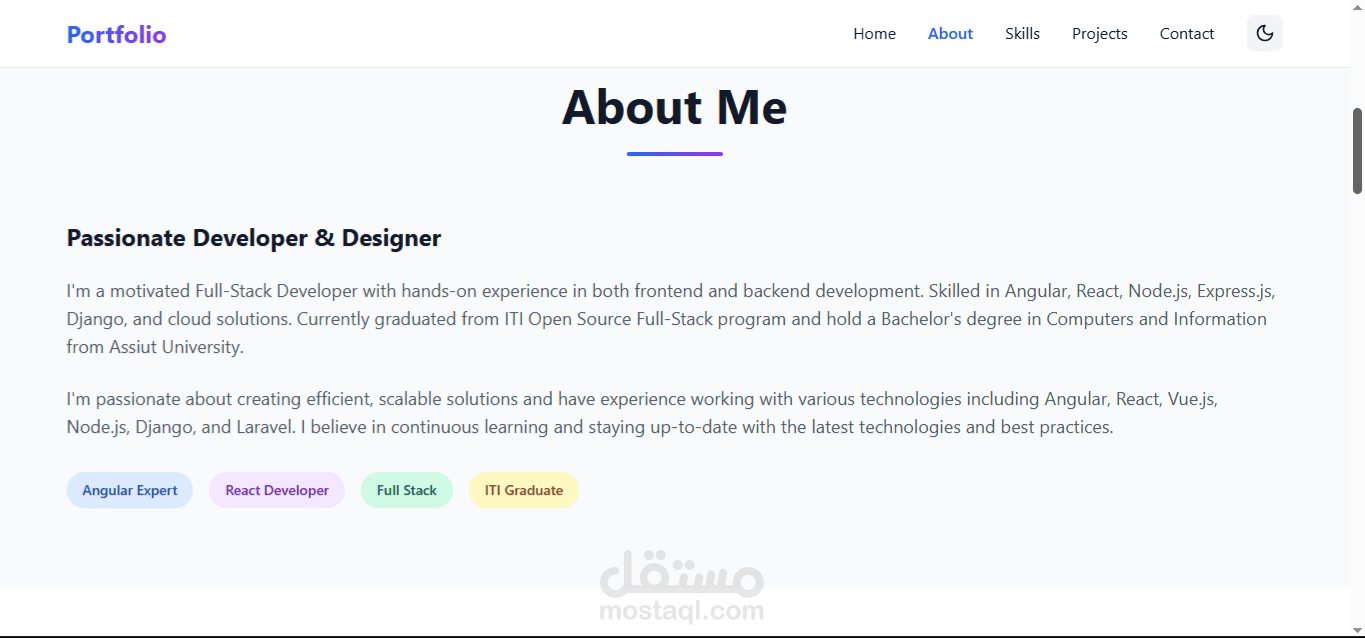Screen dimensions: 1365x638
Task: Click the gradient underline below About Me
Action: tap(675, 154)
